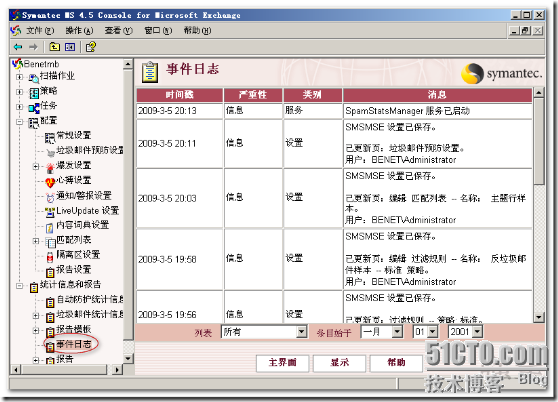Click the 配置 tree icon
Image resolution: width=558 pixels, height=402 pixels.
tap(34, 123)
